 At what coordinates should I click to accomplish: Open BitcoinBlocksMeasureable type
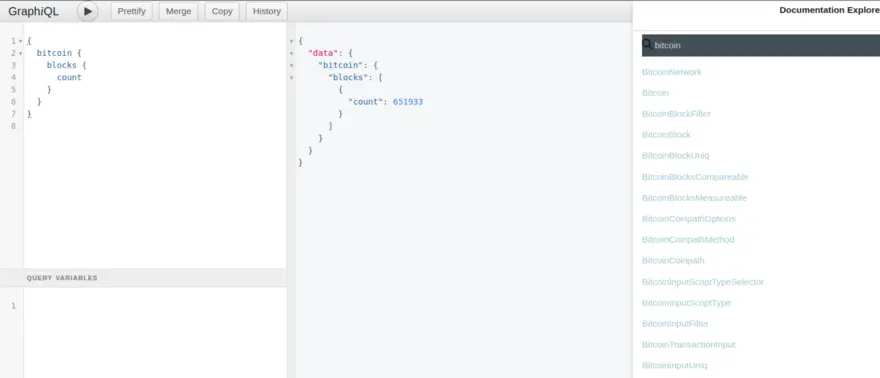tap(694, 197)
